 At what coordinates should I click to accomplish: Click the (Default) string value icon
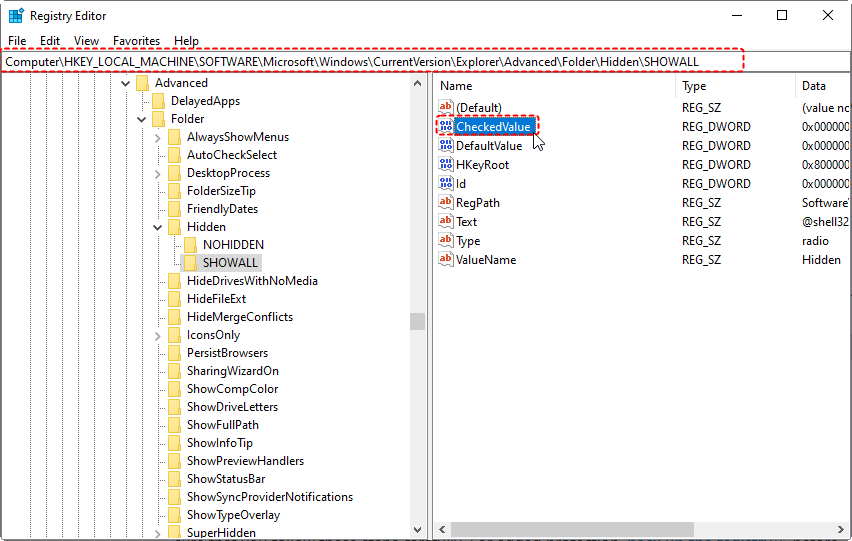coord(446,107)
